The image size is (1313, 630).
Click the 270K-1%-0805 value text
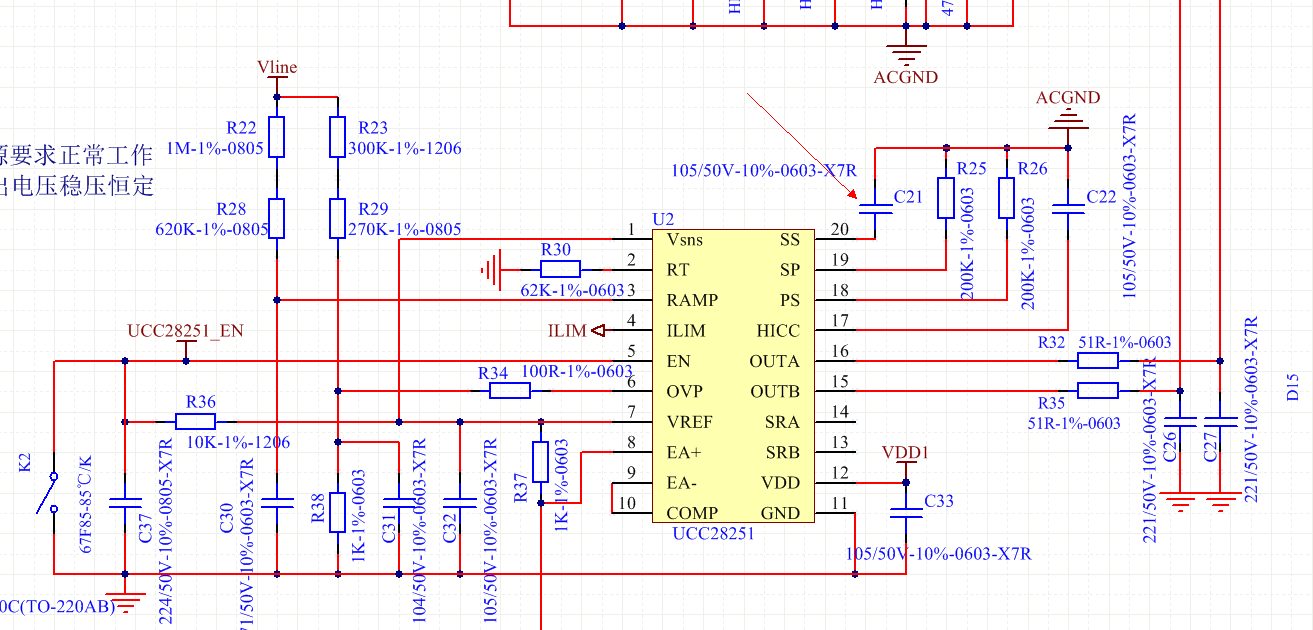coord(405,229)
